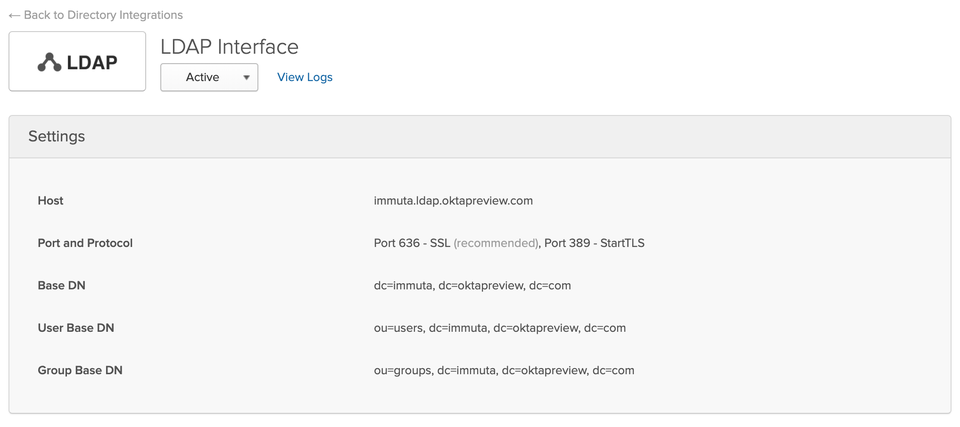Click the LDAP network node icon
This screenshot has height=427, width=960.
[x=49, y=63]
